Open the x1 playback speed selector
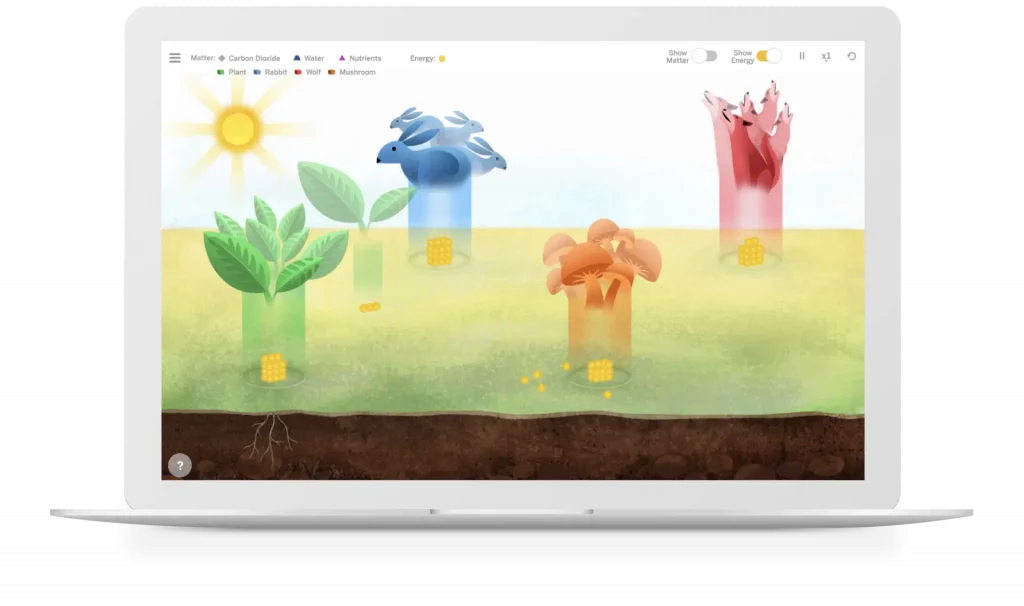This screenshot has width=1024, height=606. (x=826, y=56)
